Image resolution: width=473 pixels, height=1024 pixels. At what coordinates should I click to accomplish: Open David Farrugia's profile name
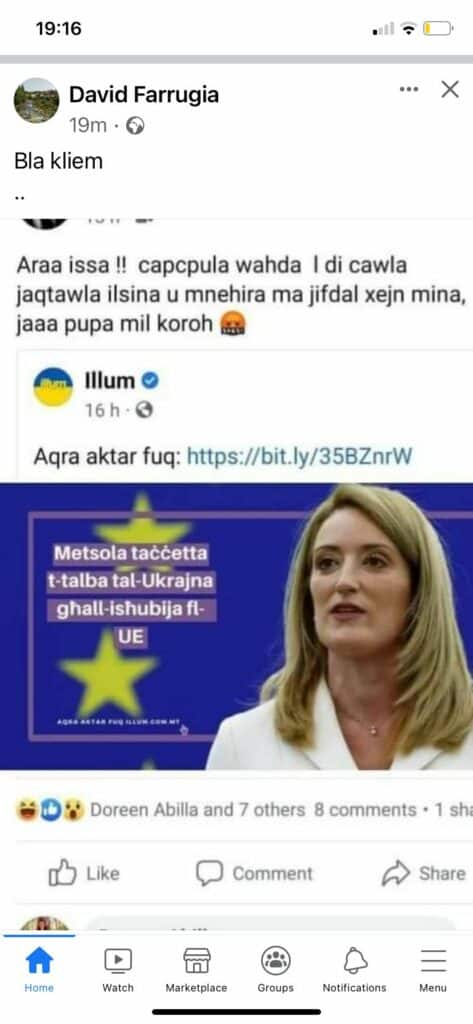(x=144, y=95)
